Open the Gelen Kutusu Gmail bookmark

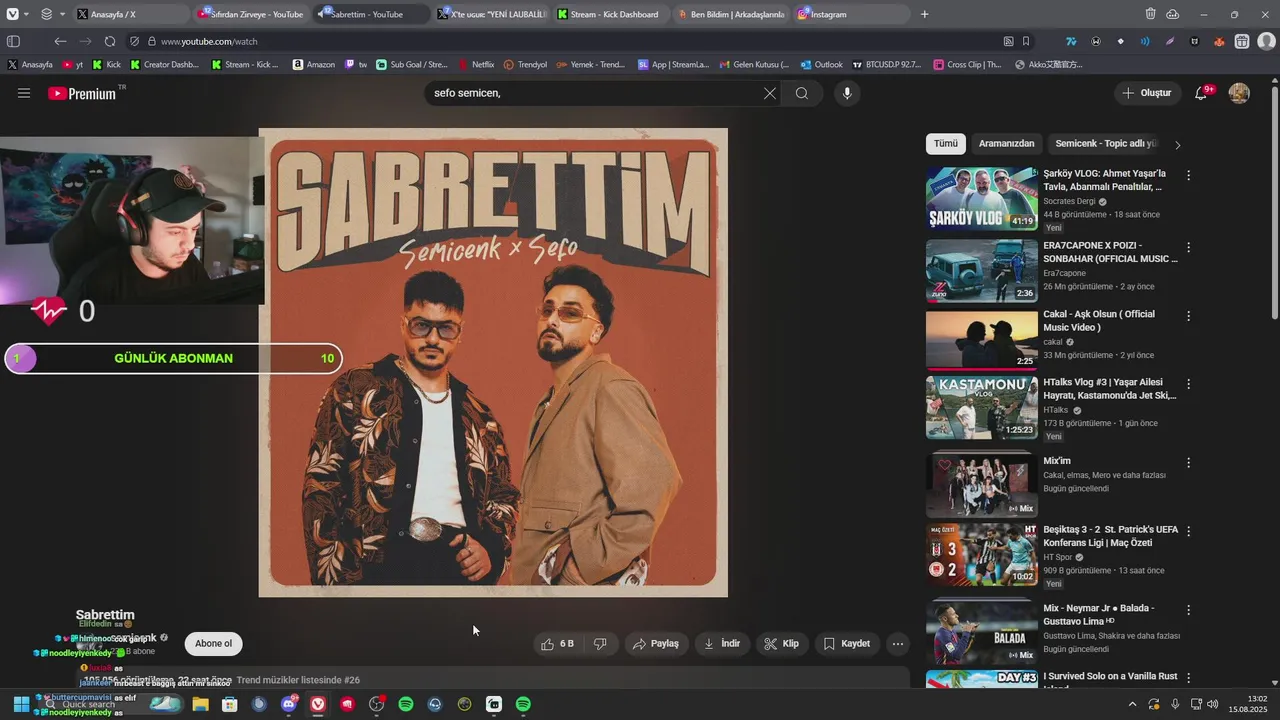[x=754, y=64]
